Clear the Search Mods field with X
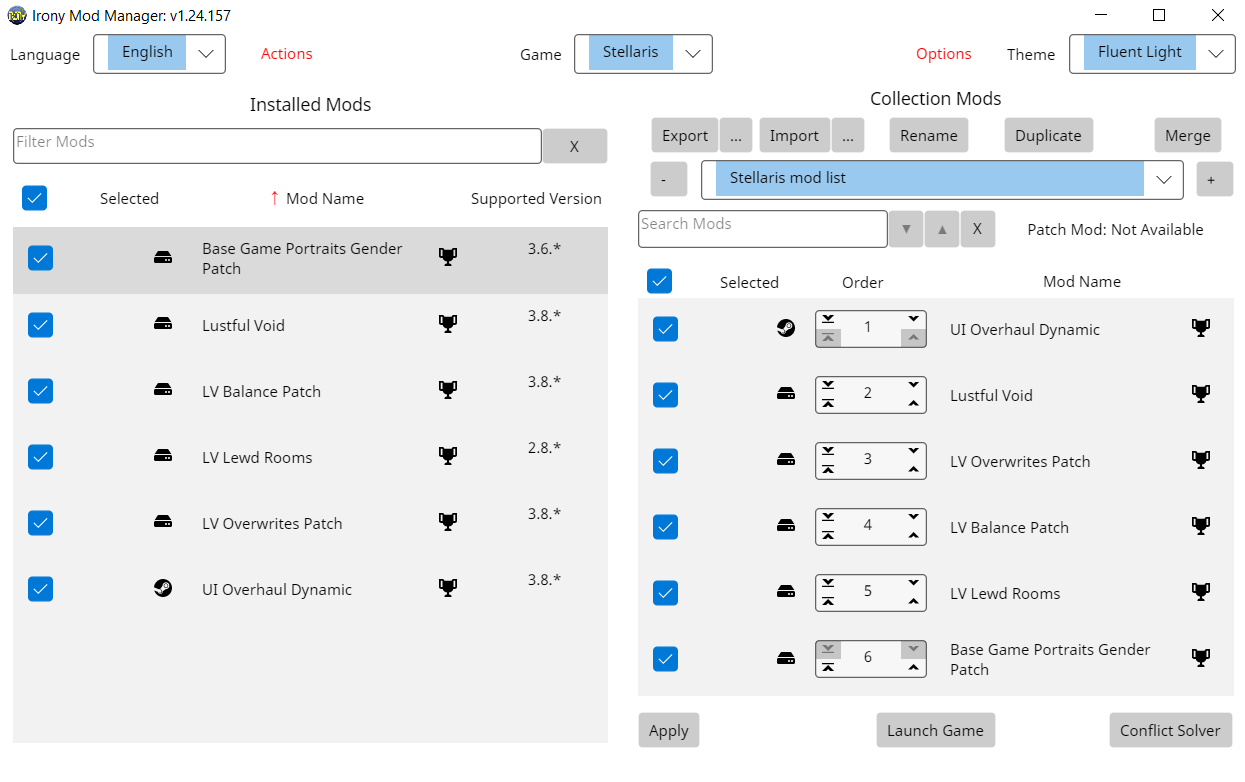This screenshot has width=1245, height=782. pyautogui.click(x=977, y=229)
